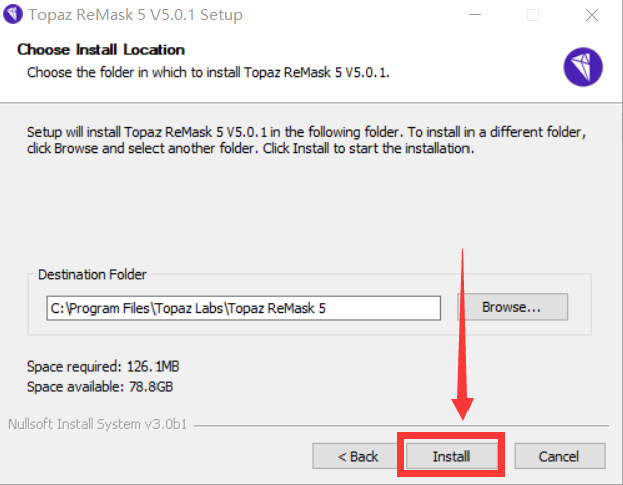Click inside the destination folder path field
Screen dimensions: 623x485
pos(244,308)
